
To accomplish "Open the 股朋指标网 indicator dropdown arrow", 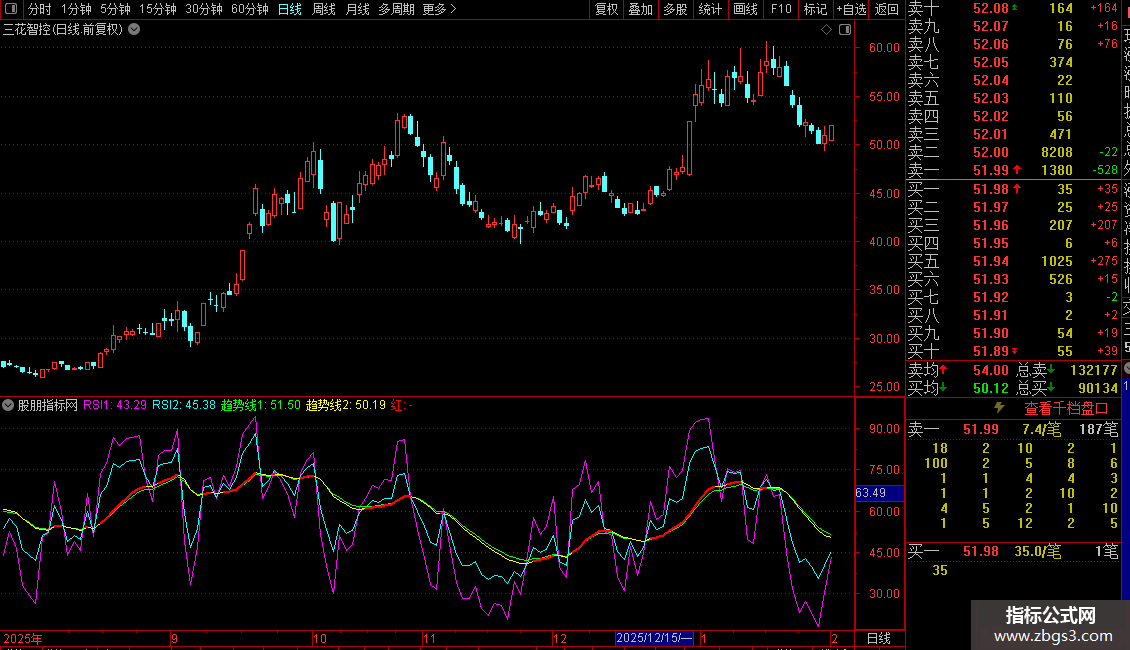I will (8, 405).
